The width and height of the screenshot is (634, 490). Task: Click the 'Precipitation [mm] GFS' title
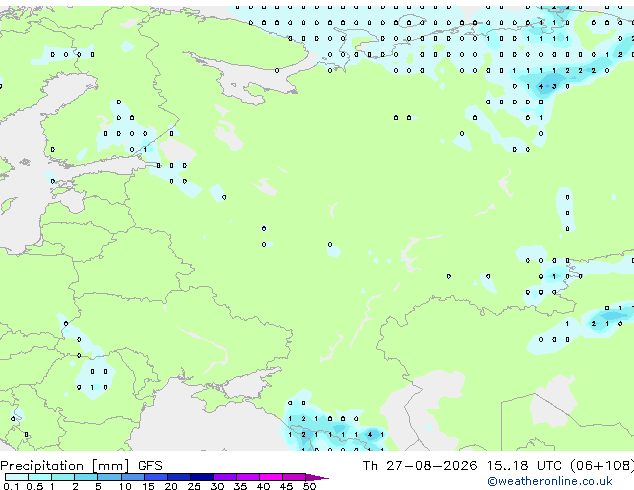(x=81, y=466)
